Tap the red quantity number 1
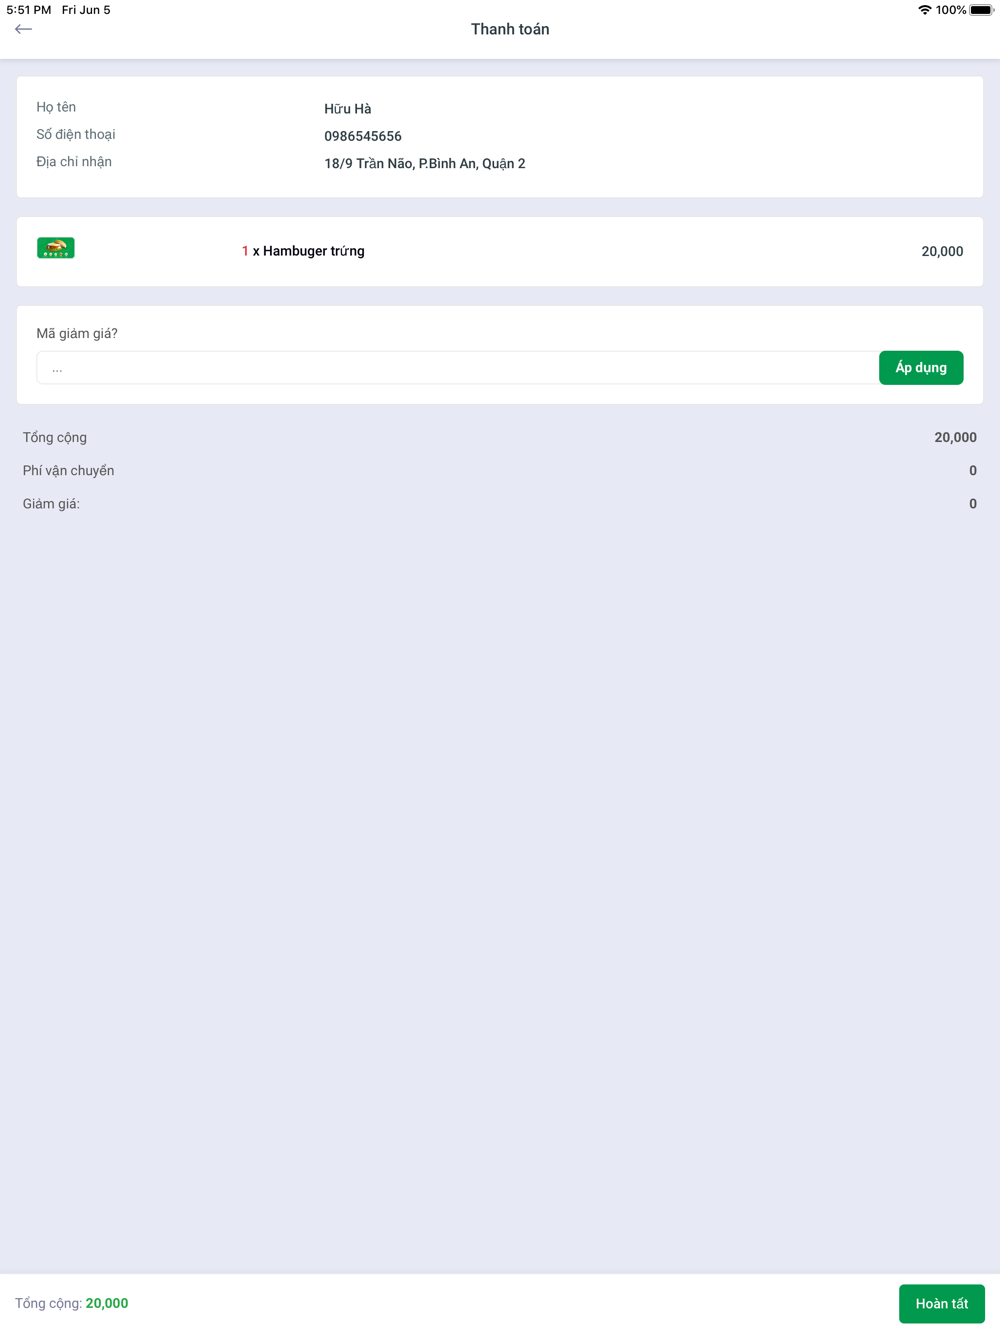The width and height of the screenshot is (1000, 1334). (245, 251)
